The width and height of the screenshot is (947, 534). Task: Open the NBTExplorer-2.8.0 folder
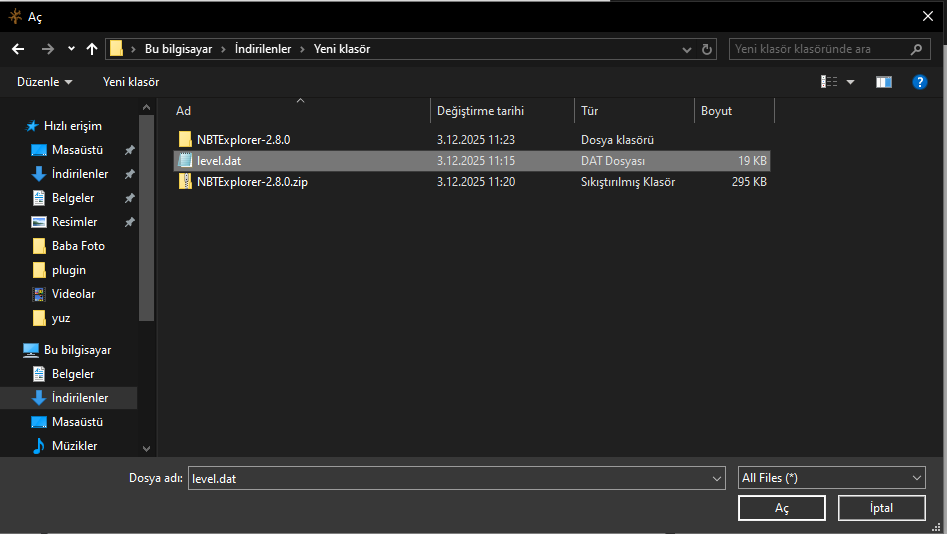243,140
